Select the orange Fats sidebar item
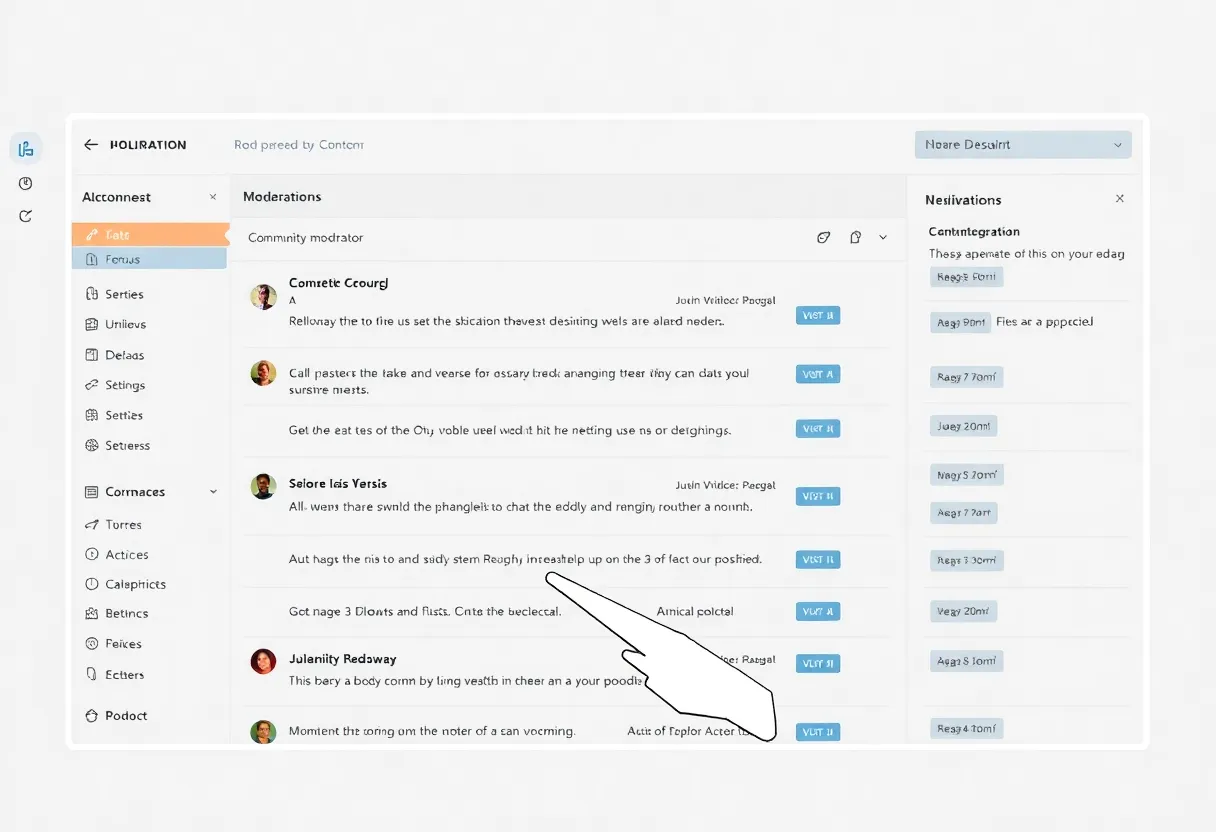1216x832 pixels. (x=150, y=235)
